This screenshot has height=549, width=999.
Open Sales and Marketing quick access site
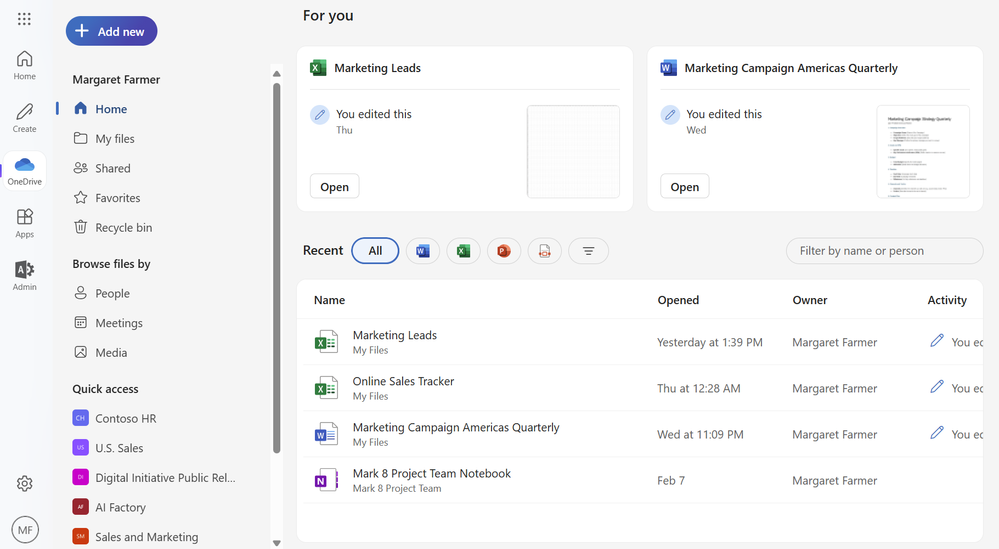tap(147, 537)
